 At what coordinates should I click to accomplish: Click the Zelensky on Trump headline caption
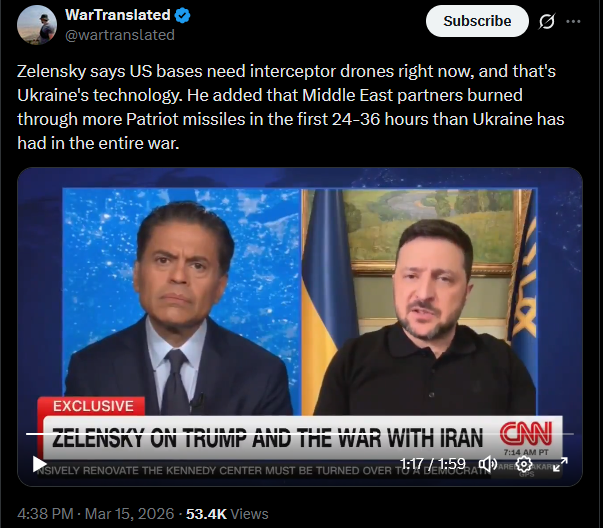tap(267, 438)
